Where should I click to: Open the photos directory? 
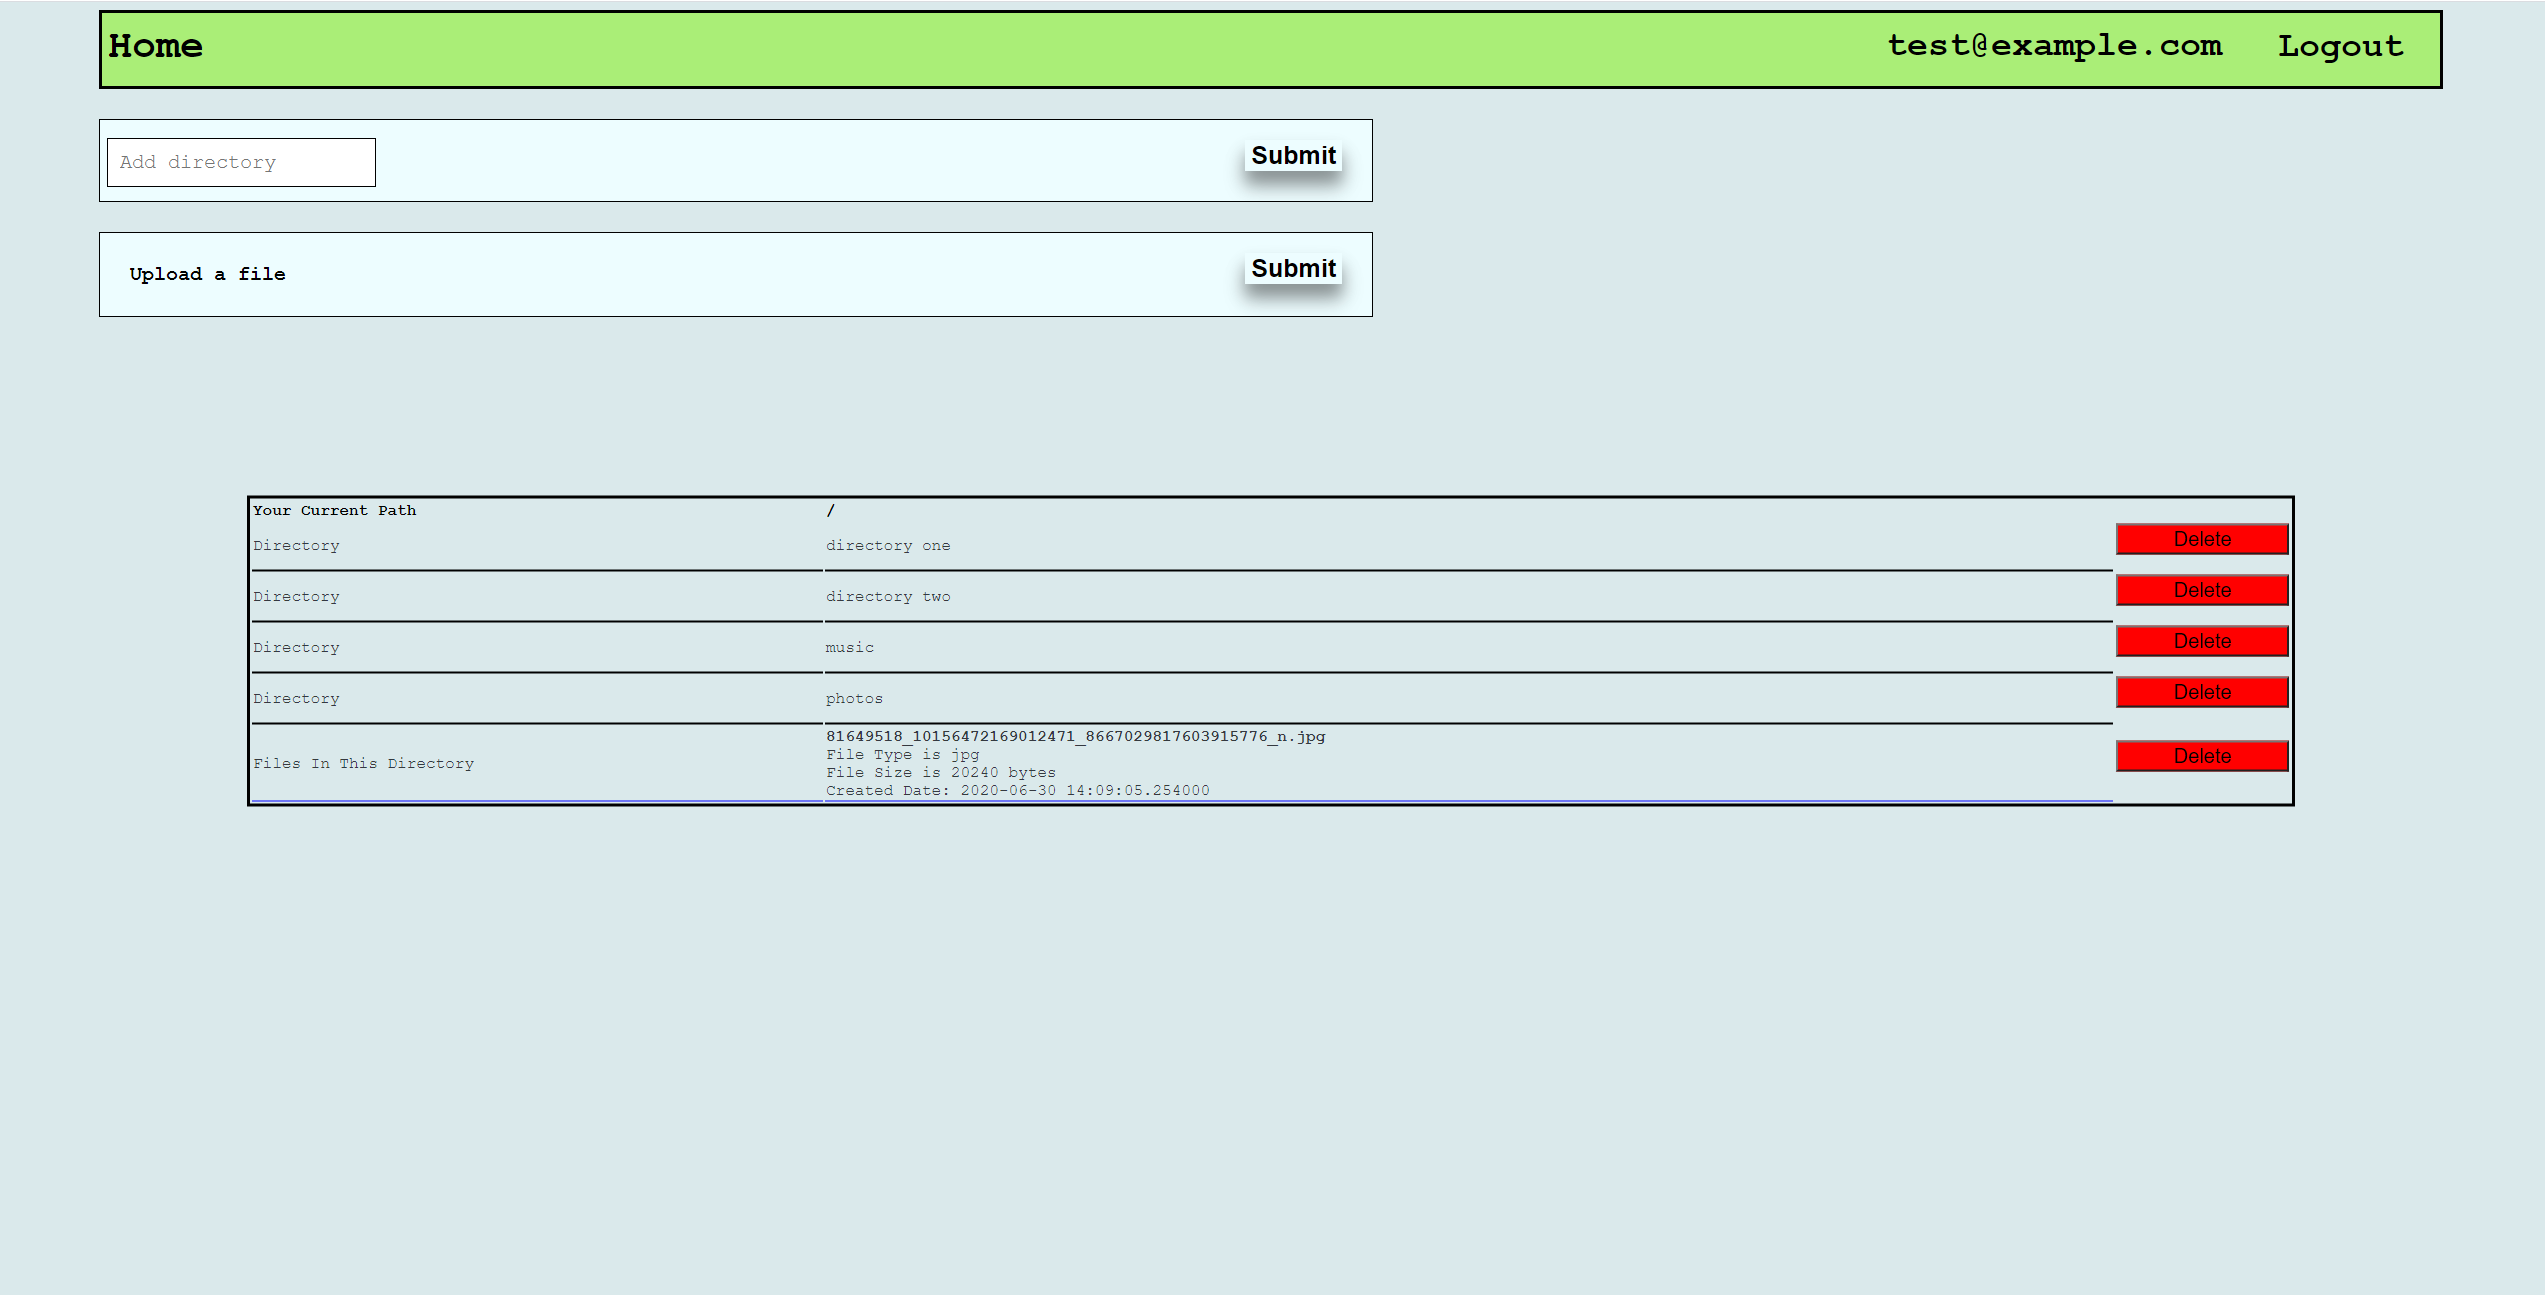click(x=853, y=699)
